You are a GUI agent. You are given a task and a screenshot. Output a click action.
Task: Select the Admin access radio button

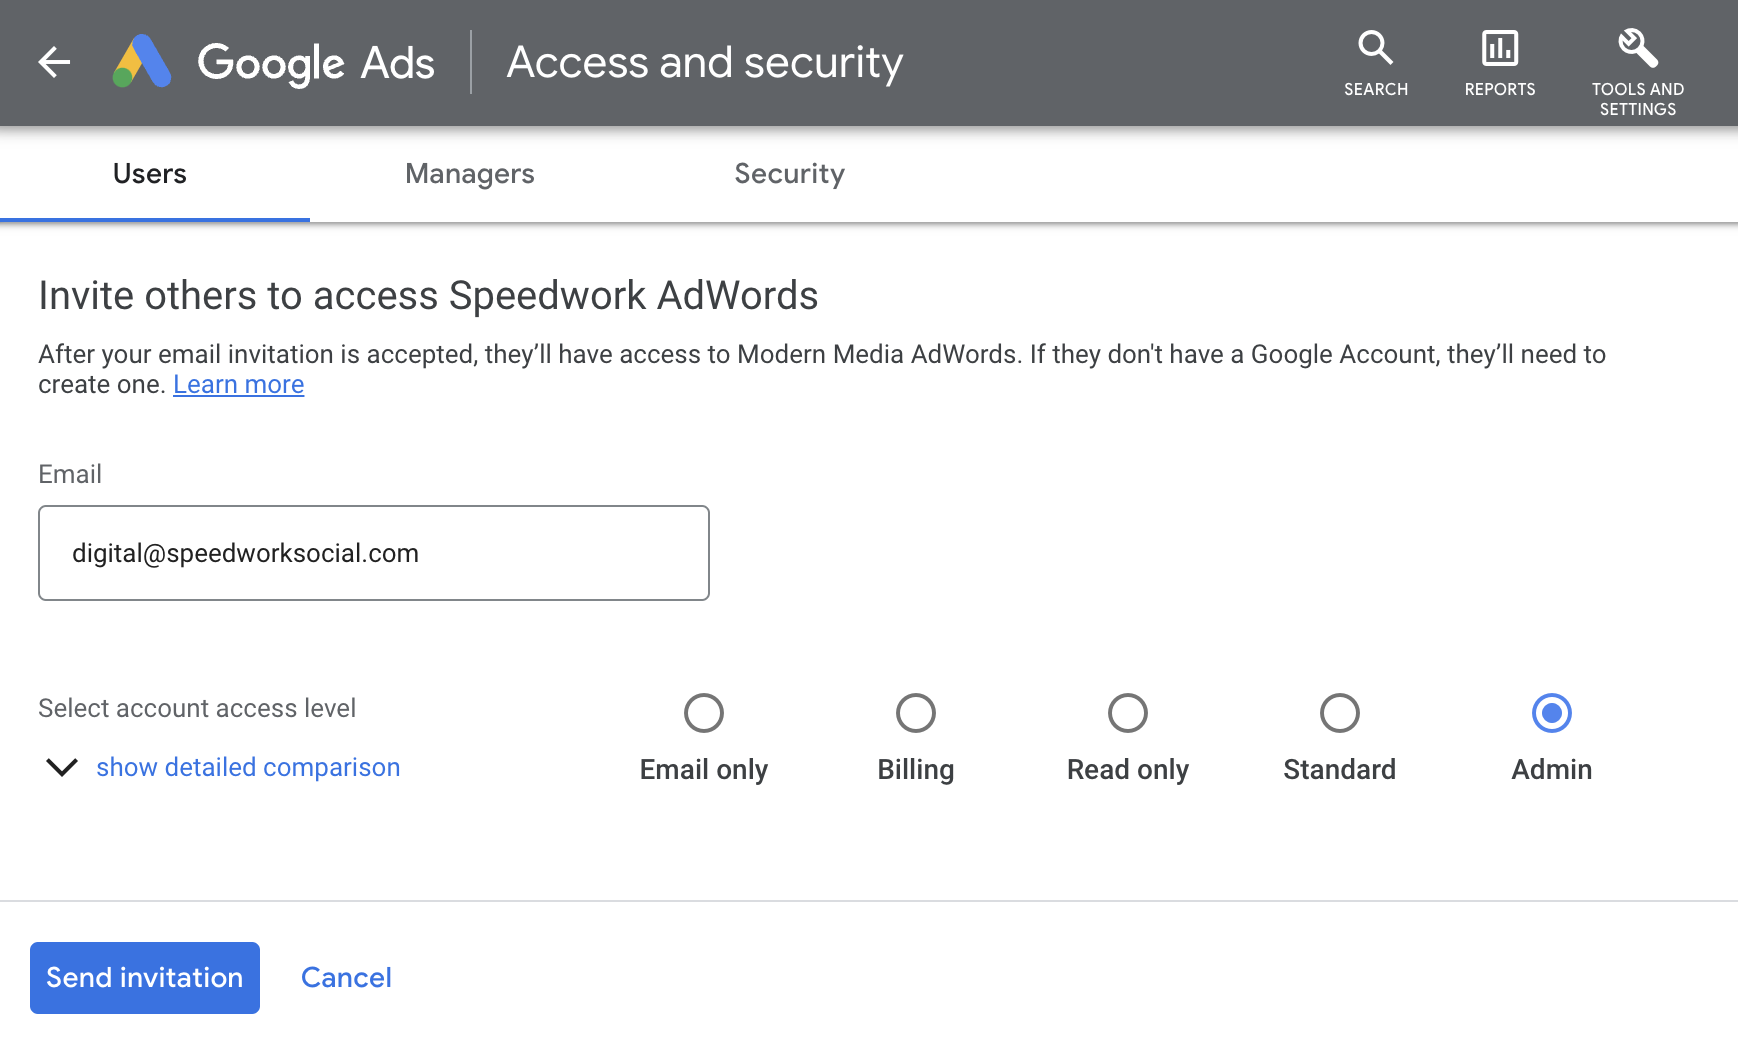click(x=1552, y=713)
